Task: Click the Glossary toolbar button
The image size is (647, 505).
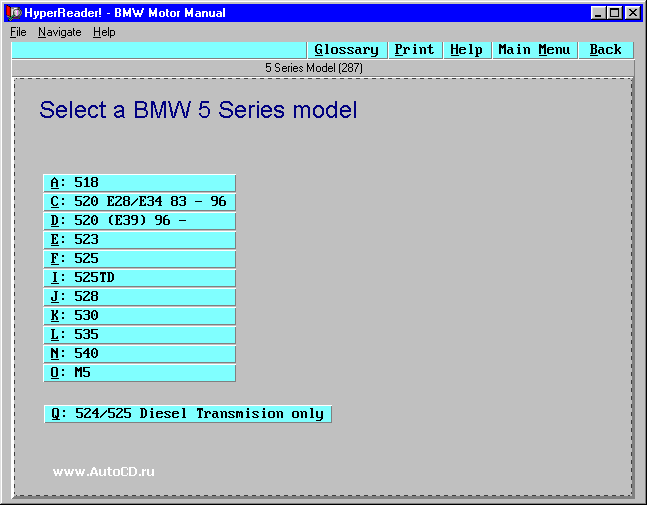Action: [x=347, y=50]
